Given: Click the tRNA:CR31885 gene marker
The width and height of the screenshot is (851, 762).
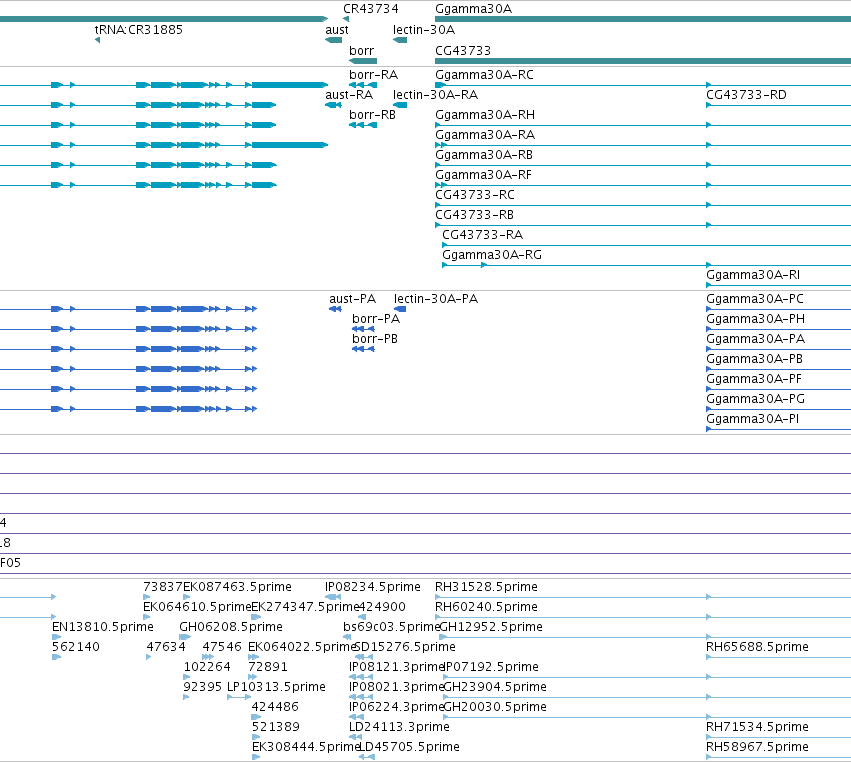Looking at the screenshot, I should [x=97, y=40].
